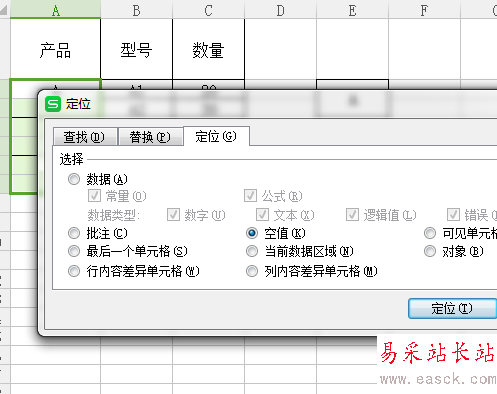Select the 定位(G) tab
Image resolution: width=497 pixels, height=394 pixels.
pyautogui.click(x=216, y=136)
